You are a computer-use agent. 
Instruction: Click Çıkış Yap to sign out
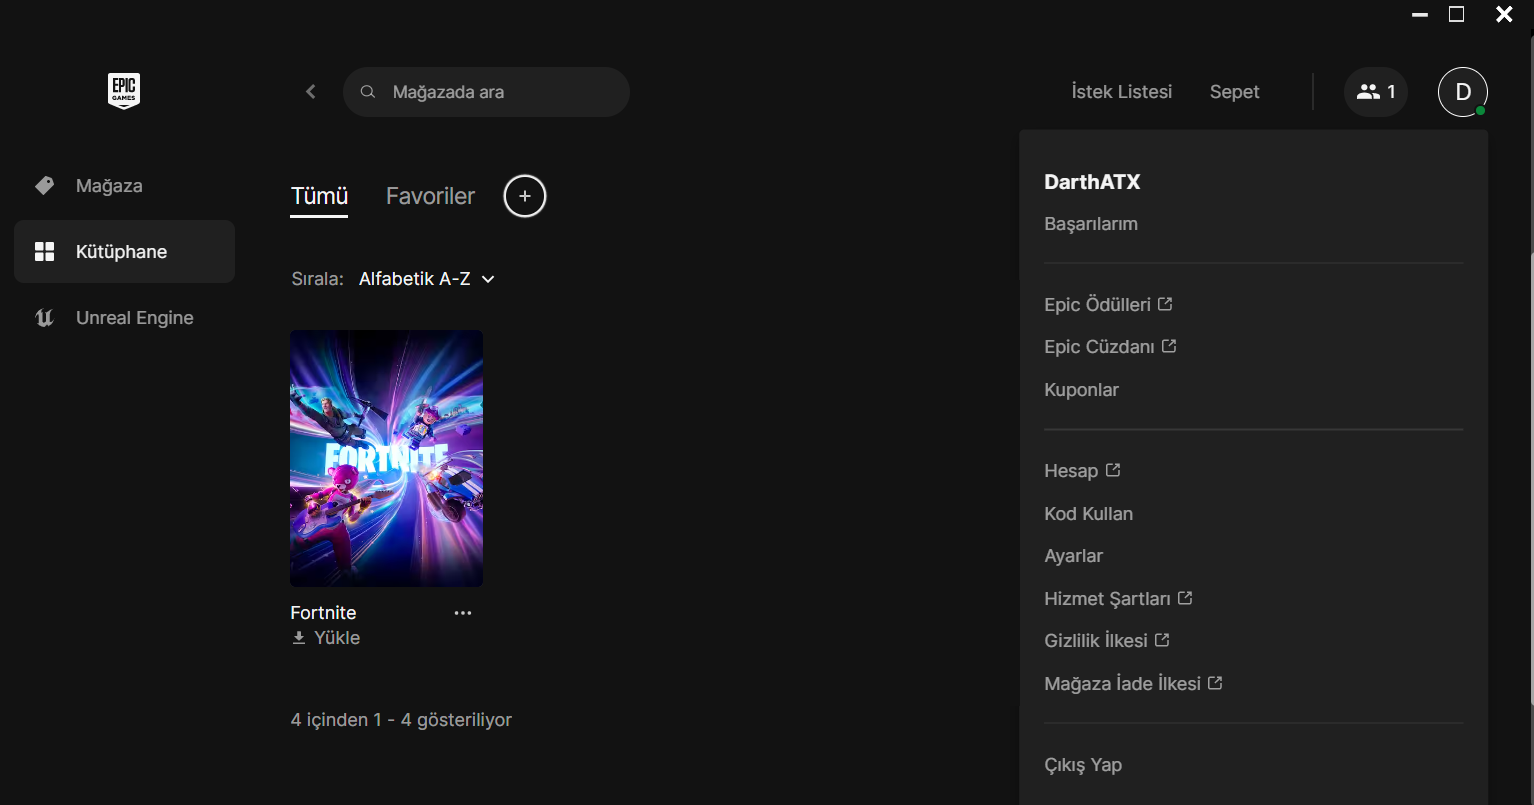[1083, 765]
